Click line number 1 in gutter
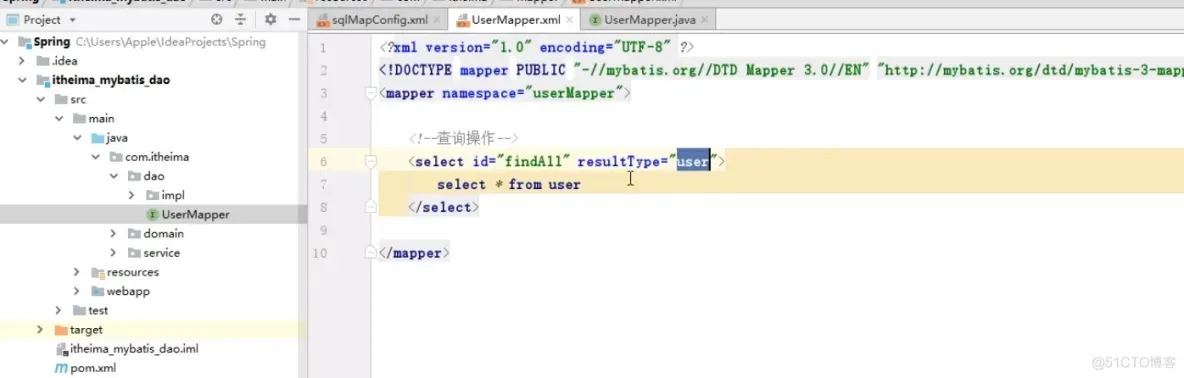 pyautogui.click(x=323, y=48)
